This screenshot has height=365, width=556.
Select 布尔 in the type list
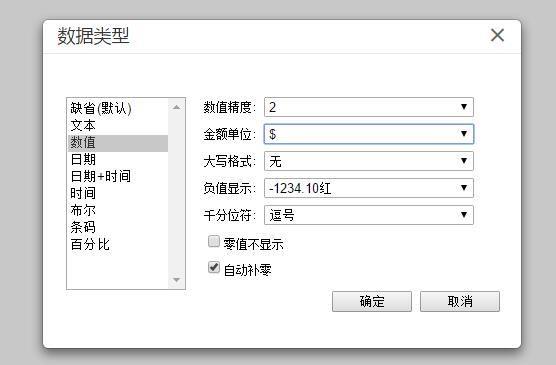tap(118, 210)
